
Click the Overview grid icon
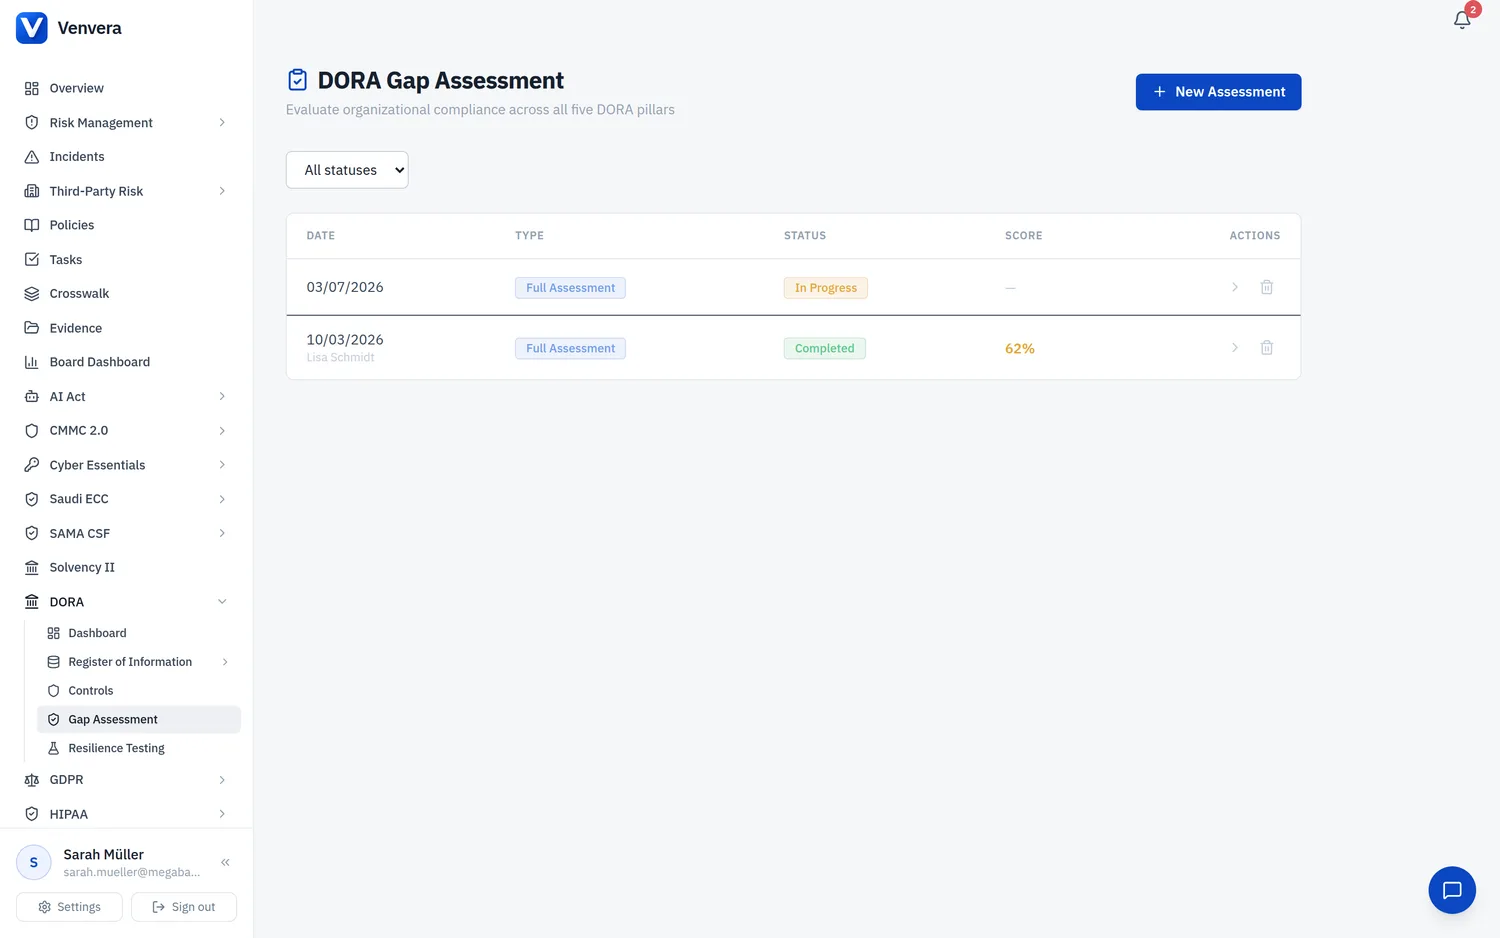pyautogui.click(x=32, y=88)
